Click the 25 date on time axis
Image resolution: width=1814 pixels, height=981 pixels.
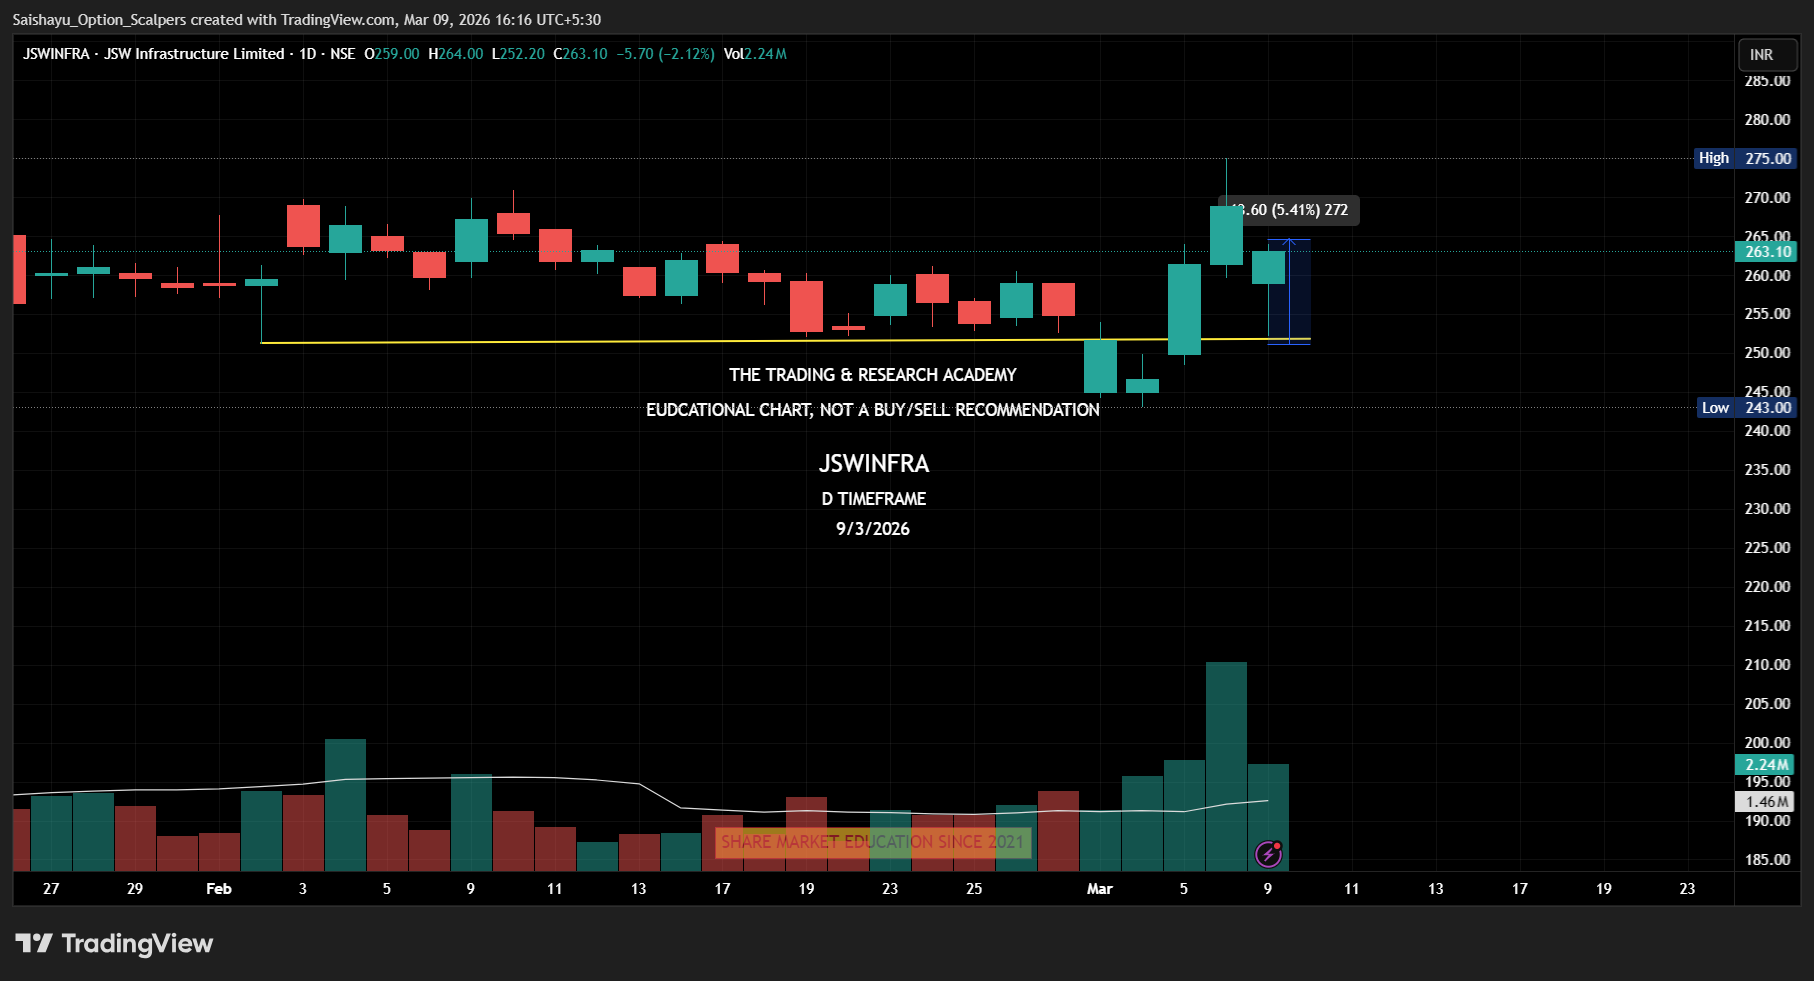point(974,889)
